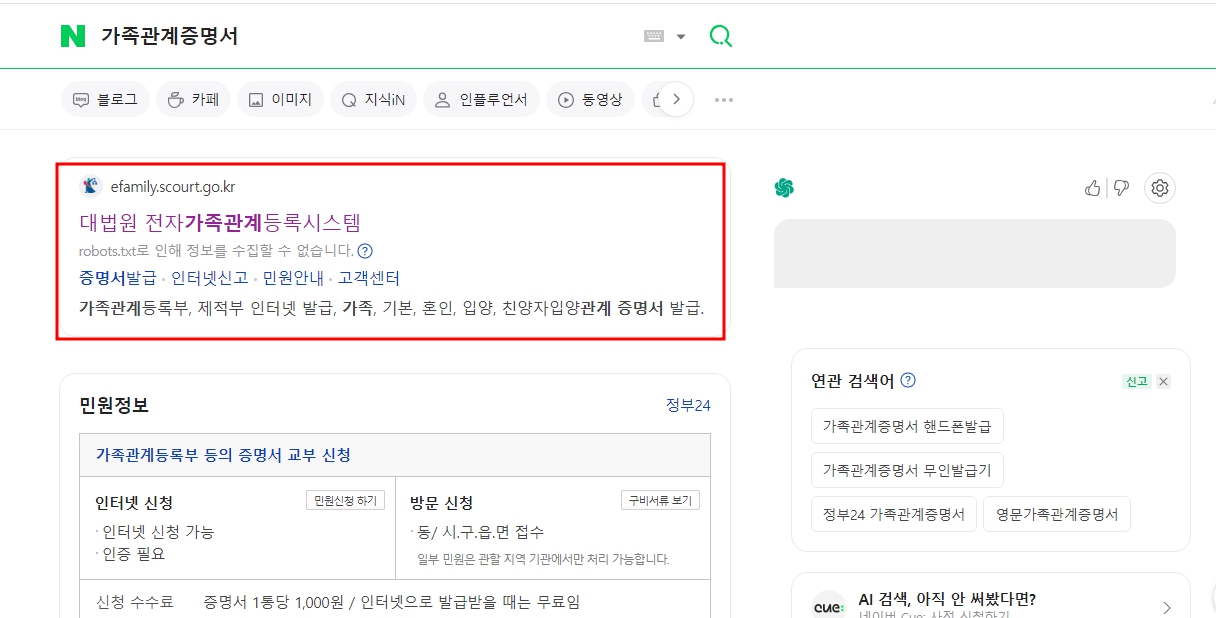
Task: Click the 인터넷 신청 가능 text
Action: 158,532
